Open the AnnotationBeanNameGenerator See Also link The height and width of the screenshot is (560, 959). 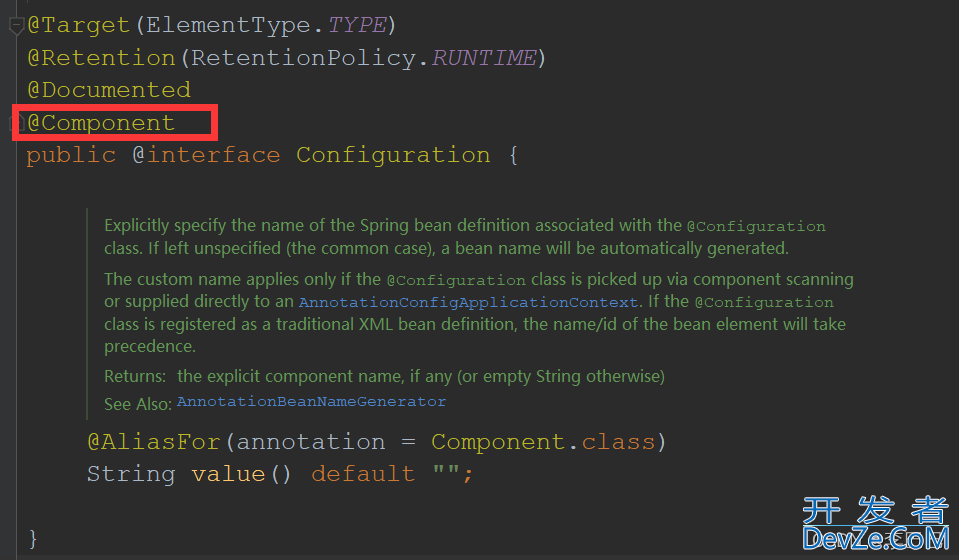click(x=311, y=402)
